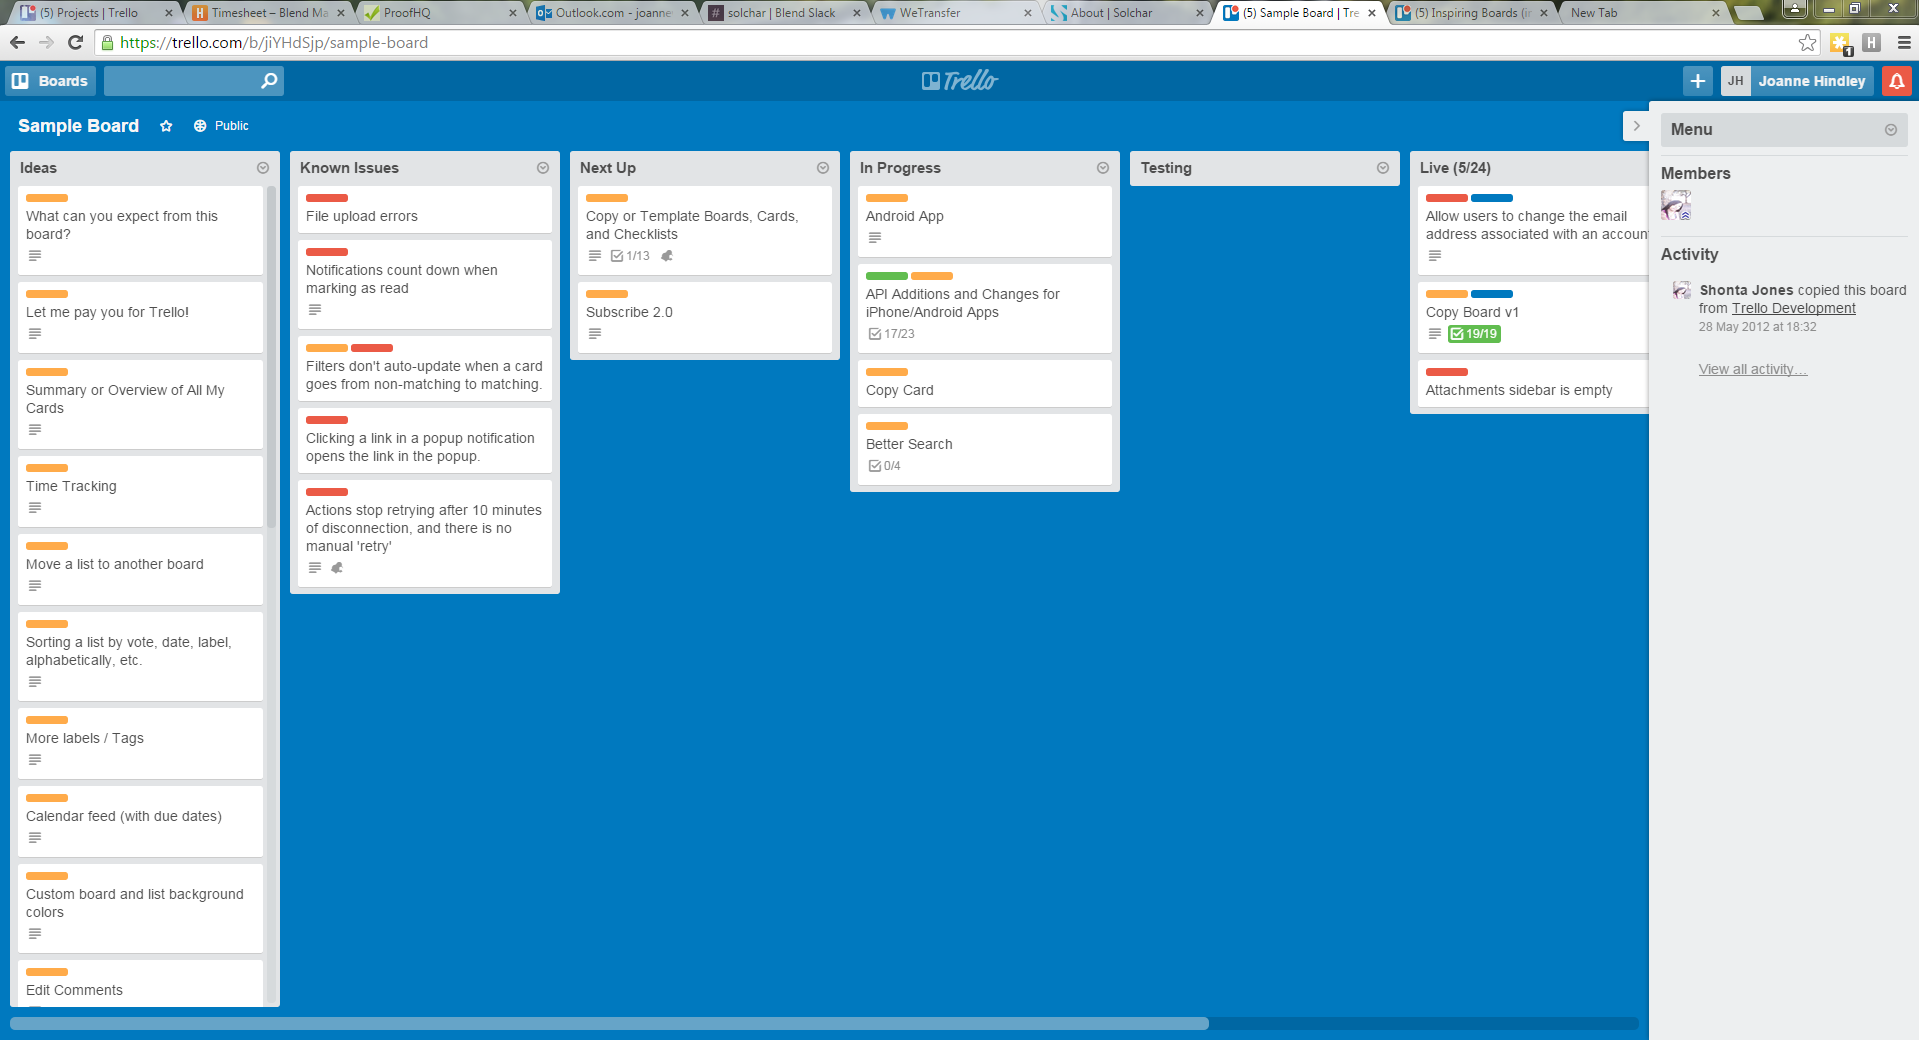
Task: Open Move a list to another board card
Action: click(140, 569)
